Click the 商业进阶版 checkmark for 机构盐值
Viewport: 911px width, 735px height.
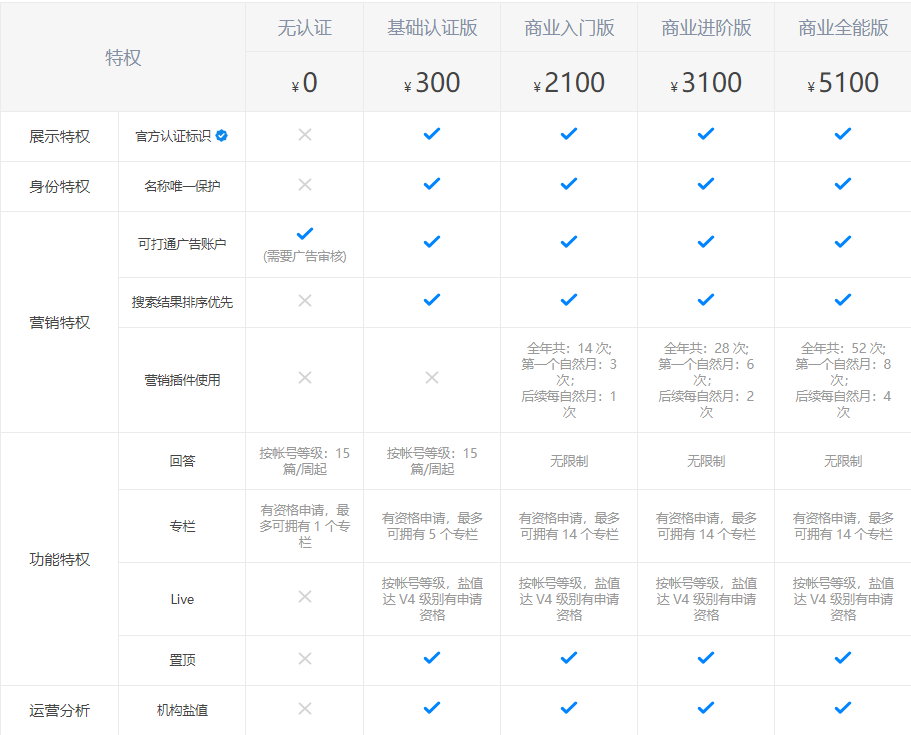[x=706, y=707]
